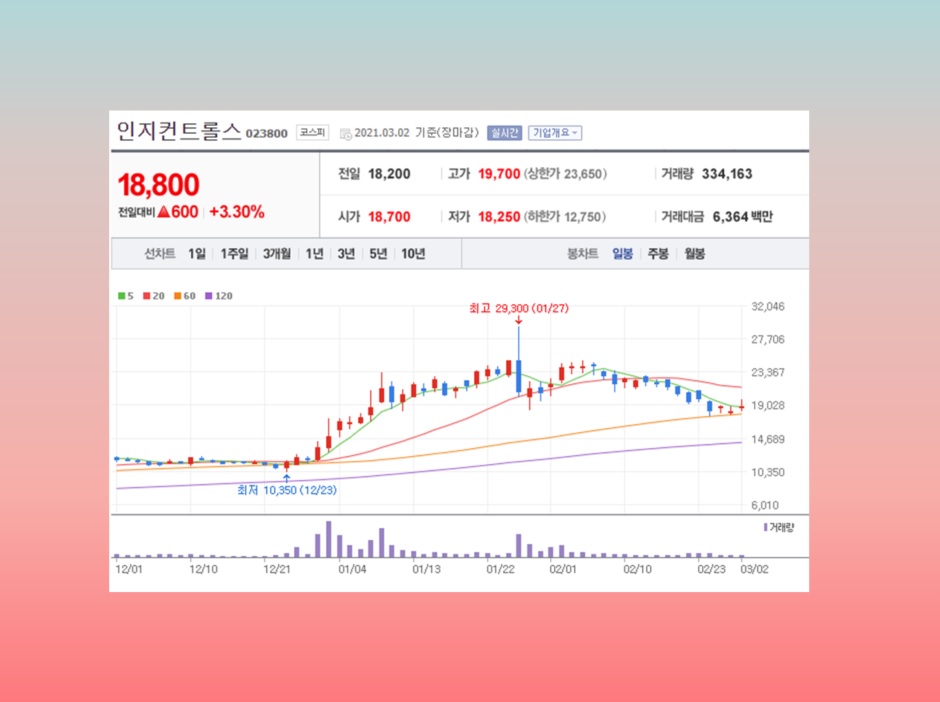
Task: Click the 거래량 value 334,163
Action: 727,174
